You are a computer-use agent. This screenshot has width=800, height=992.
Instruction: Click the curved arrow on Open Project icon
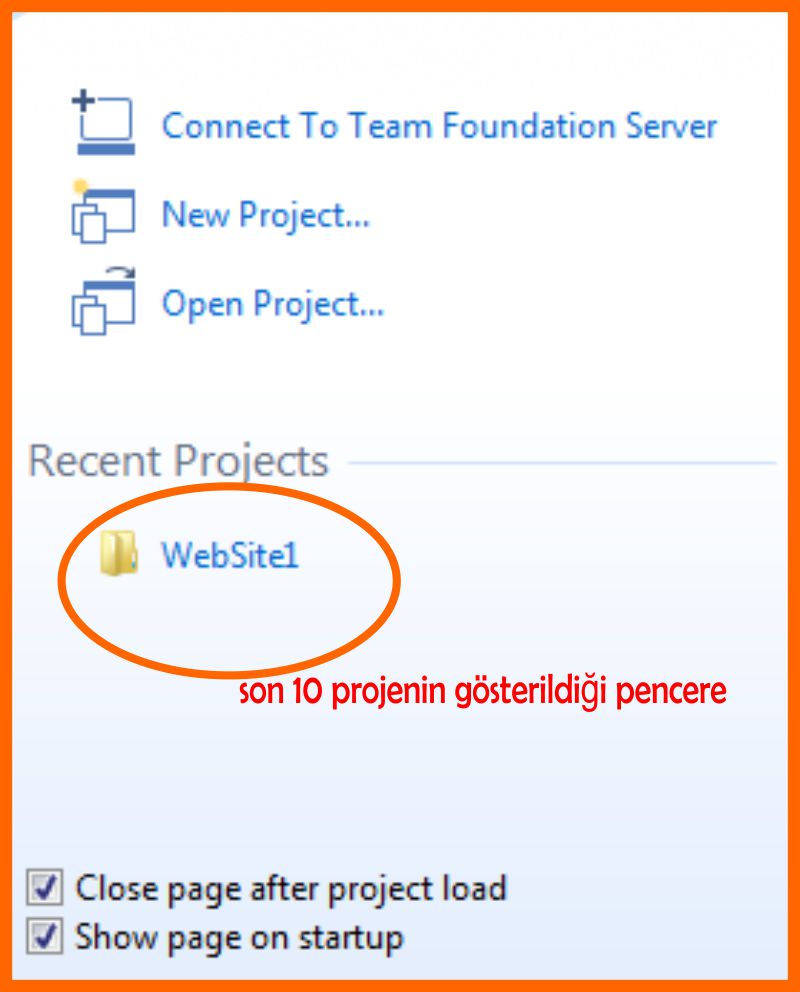click(121, 273)
